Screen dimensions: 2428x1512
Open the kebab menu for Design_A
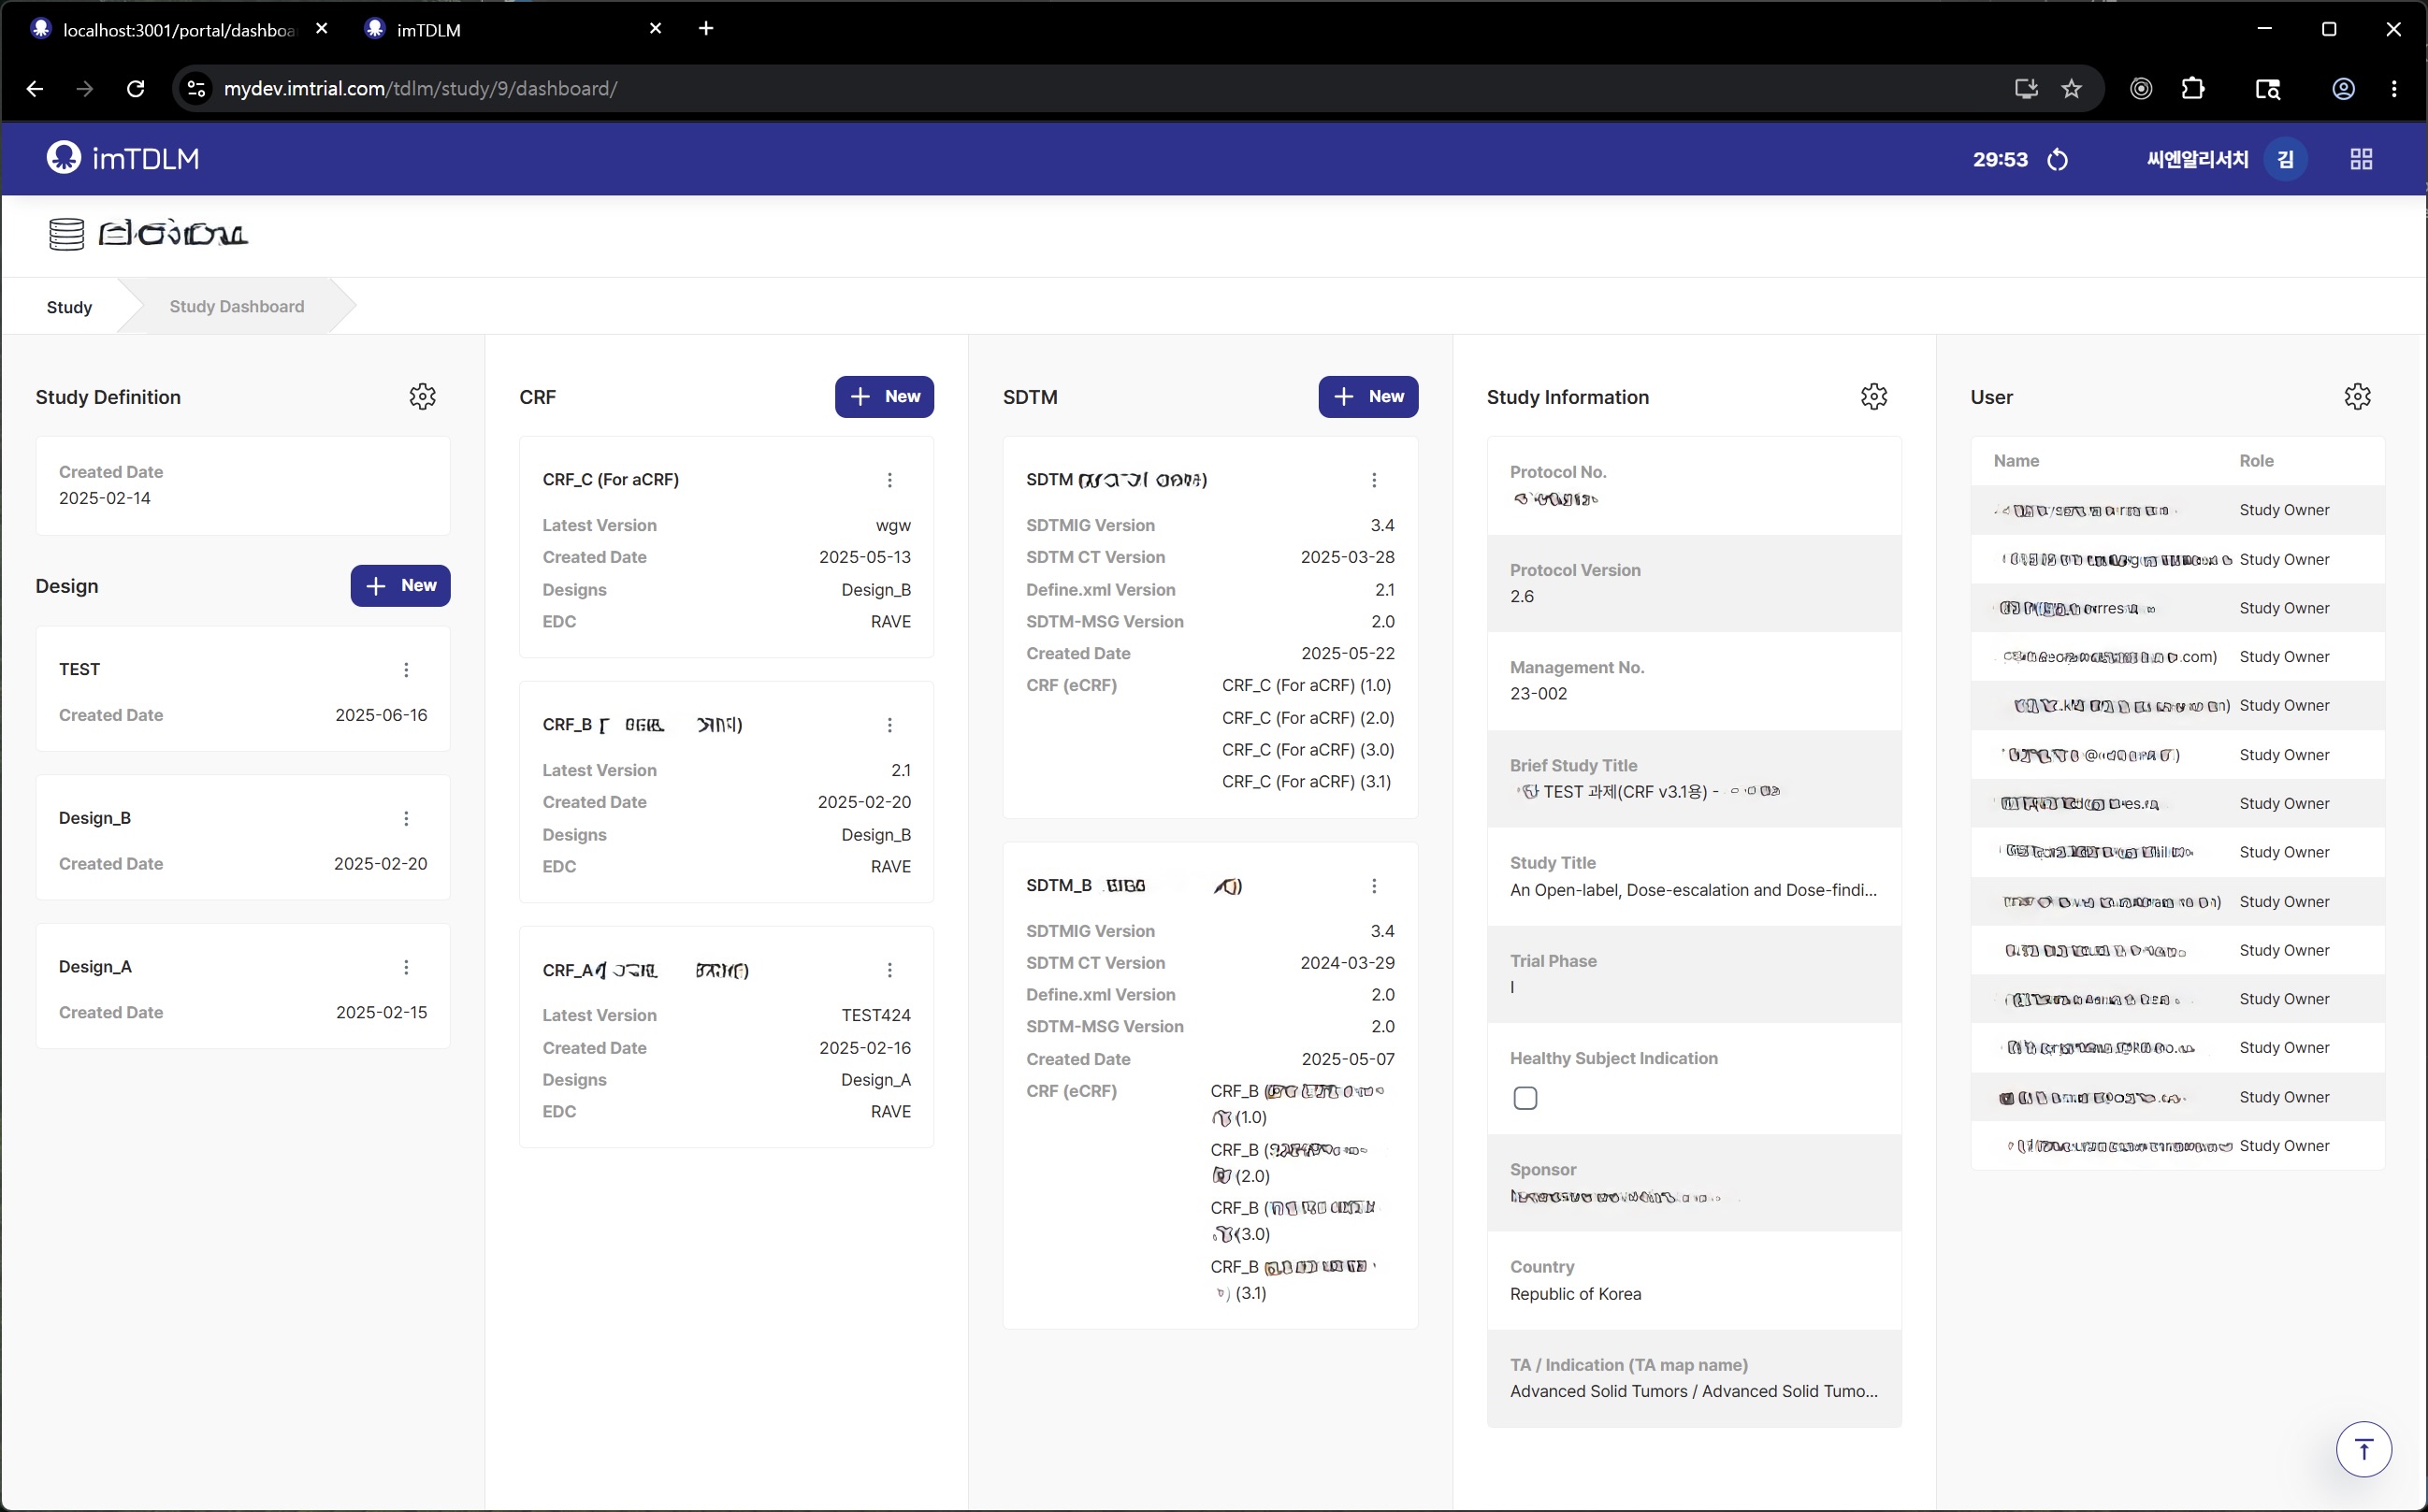click(406, 967)
